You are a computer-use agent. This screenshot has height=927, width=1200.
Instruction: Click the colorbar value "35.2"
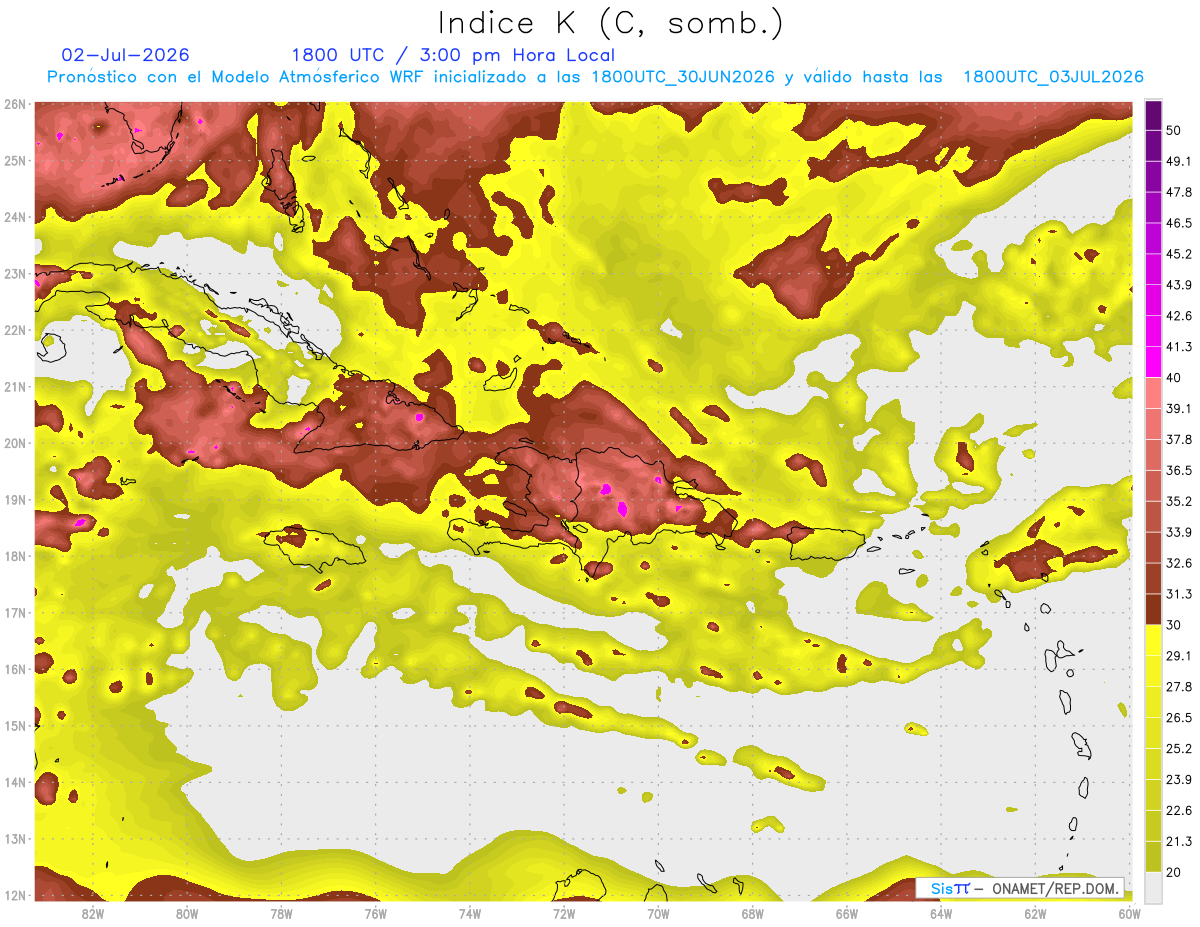click(x=1180, y=501)
